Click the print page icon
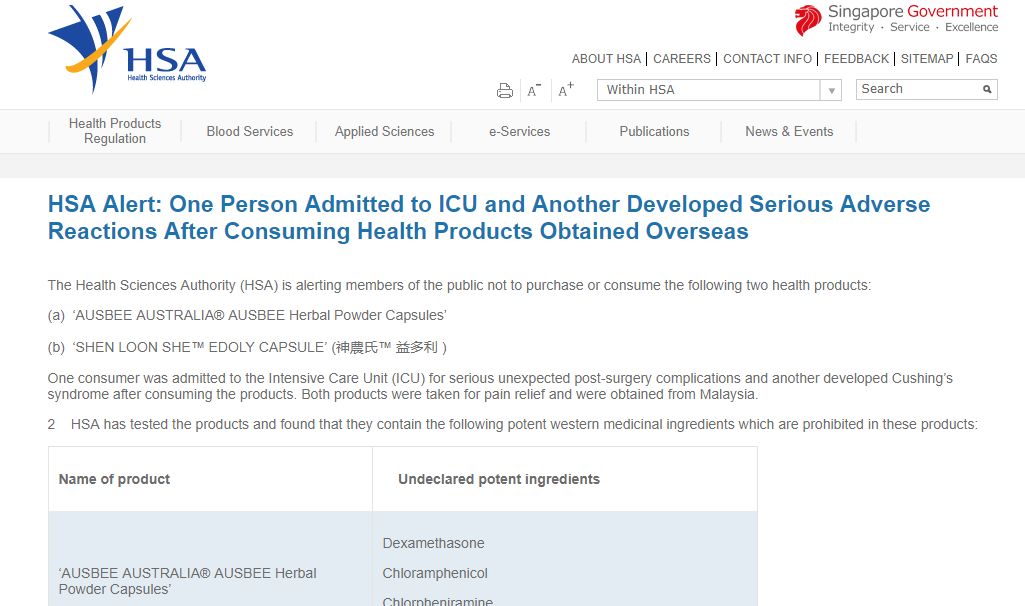The width and height of the screenshot is (1025, 606). pos(505,91)
